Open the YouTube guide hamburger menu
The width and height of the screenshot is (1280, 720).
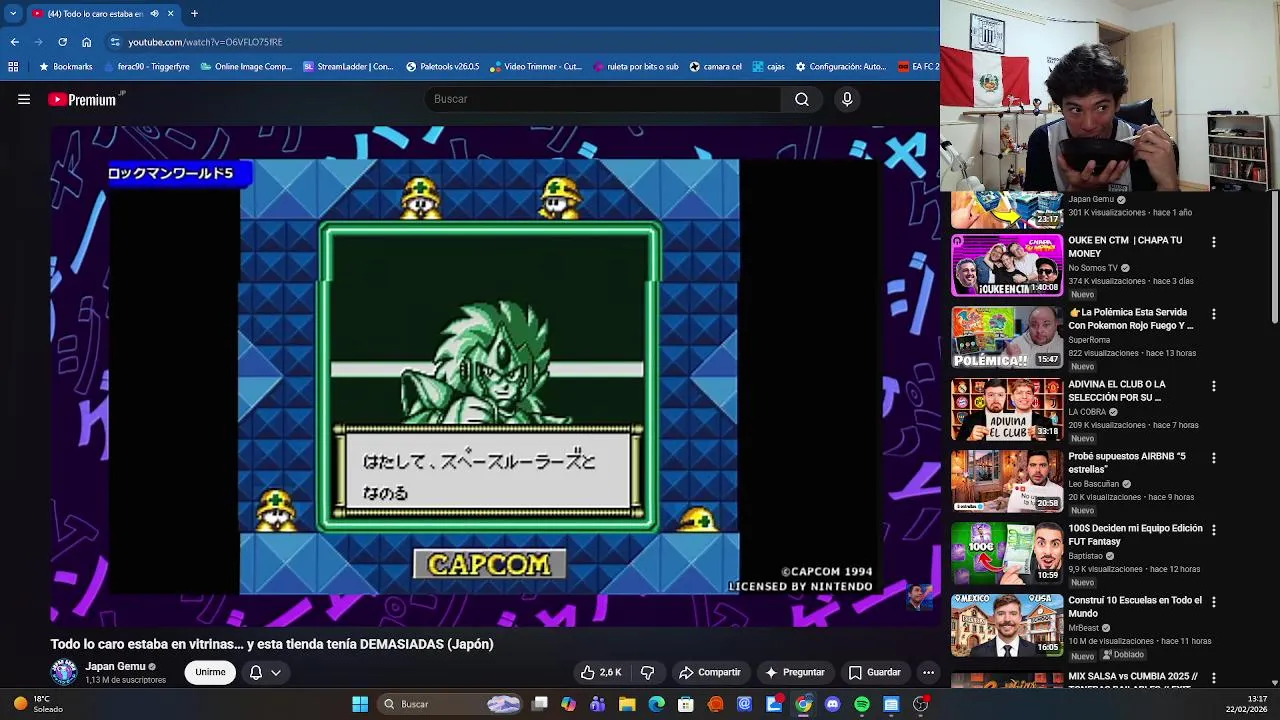tap(24, 99)
